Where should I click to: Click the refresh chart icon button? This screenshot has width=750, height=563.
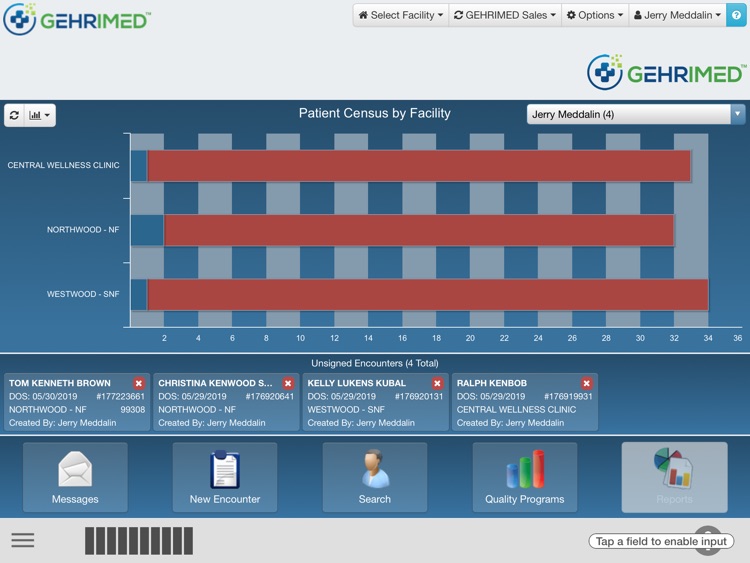tap(14, 115)
